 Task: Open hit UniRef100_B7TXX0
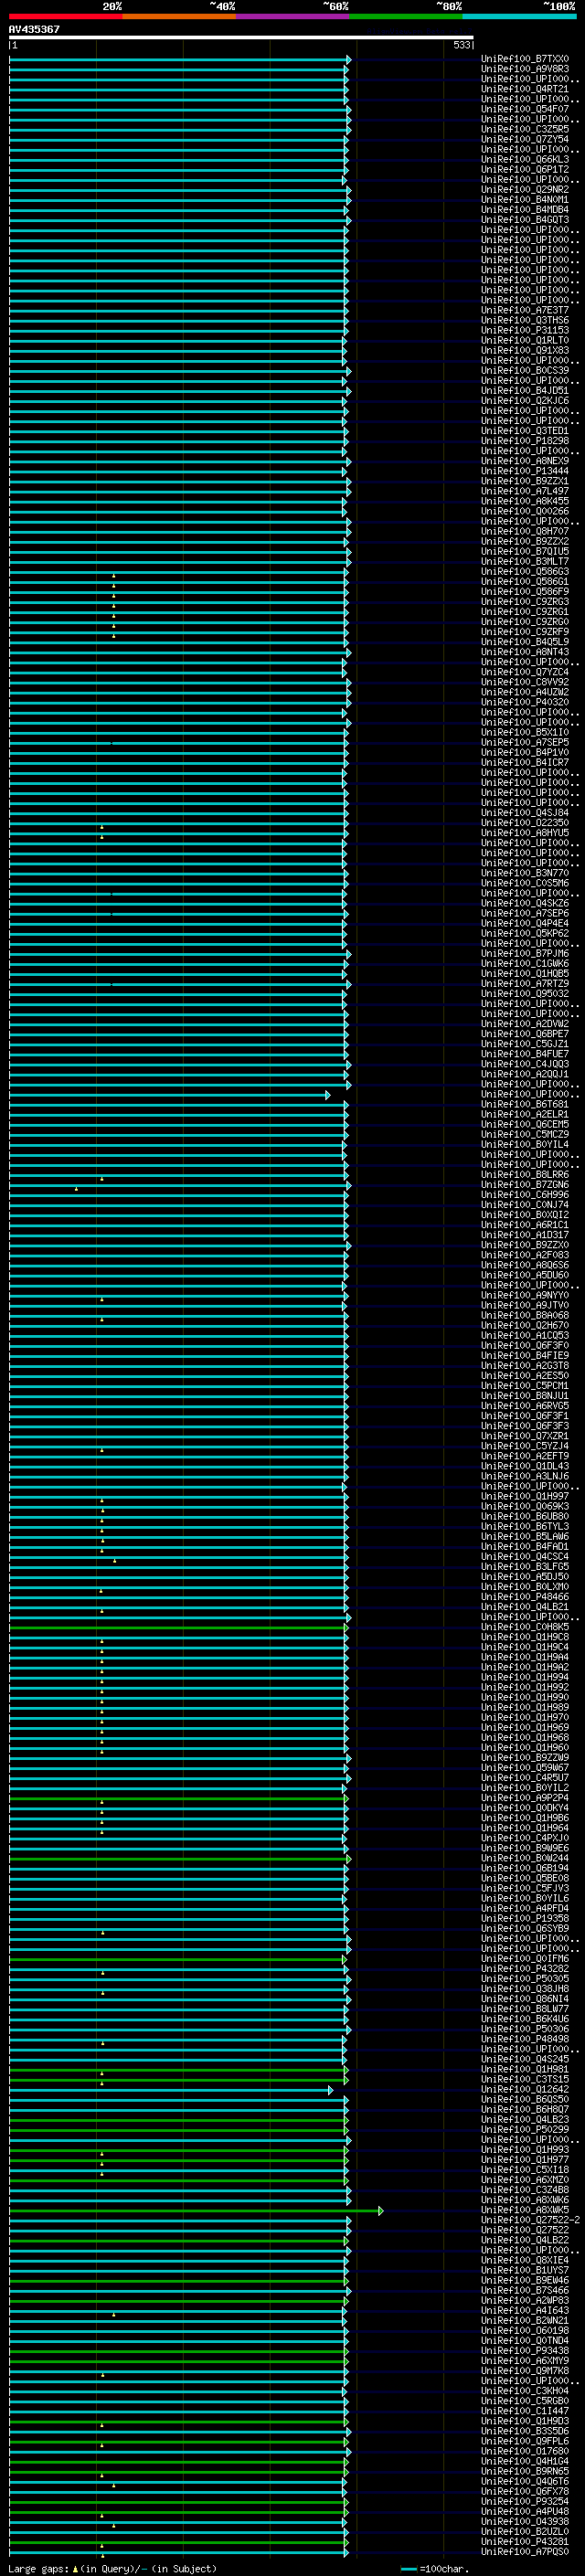525,59
